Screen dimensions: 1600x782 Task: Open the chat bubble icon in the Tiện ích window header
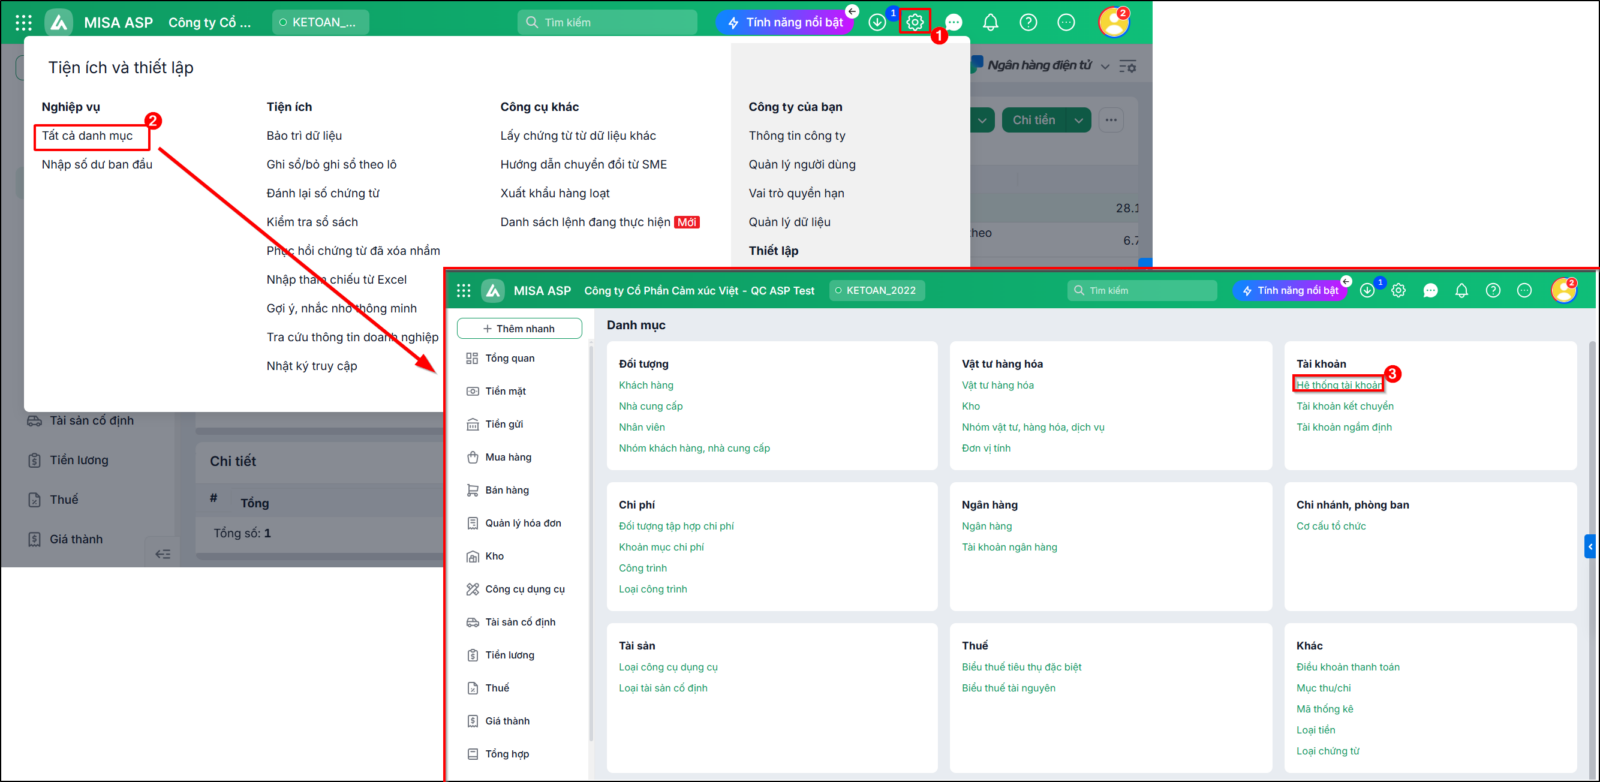click(954, 22)
